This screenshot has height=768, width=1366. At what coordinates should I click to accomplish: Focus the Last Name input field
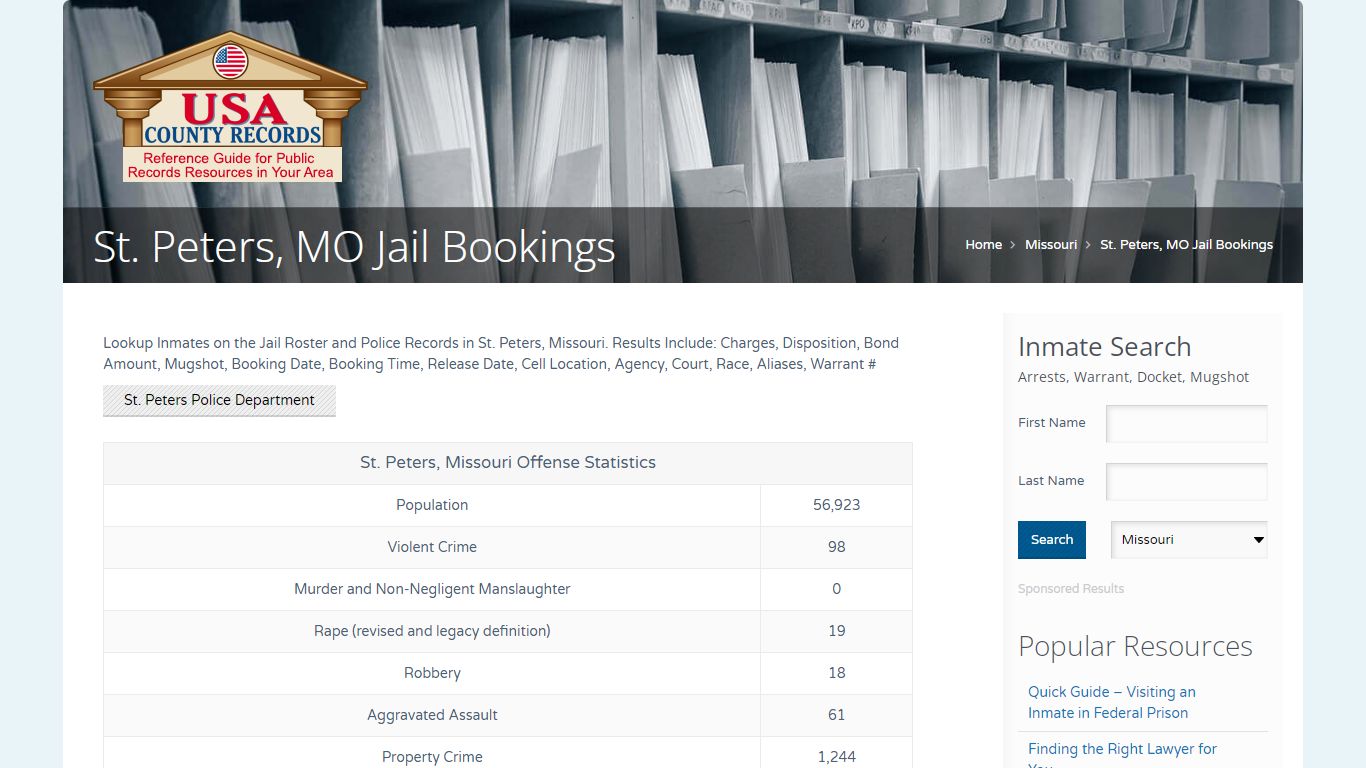(1186, 481)
